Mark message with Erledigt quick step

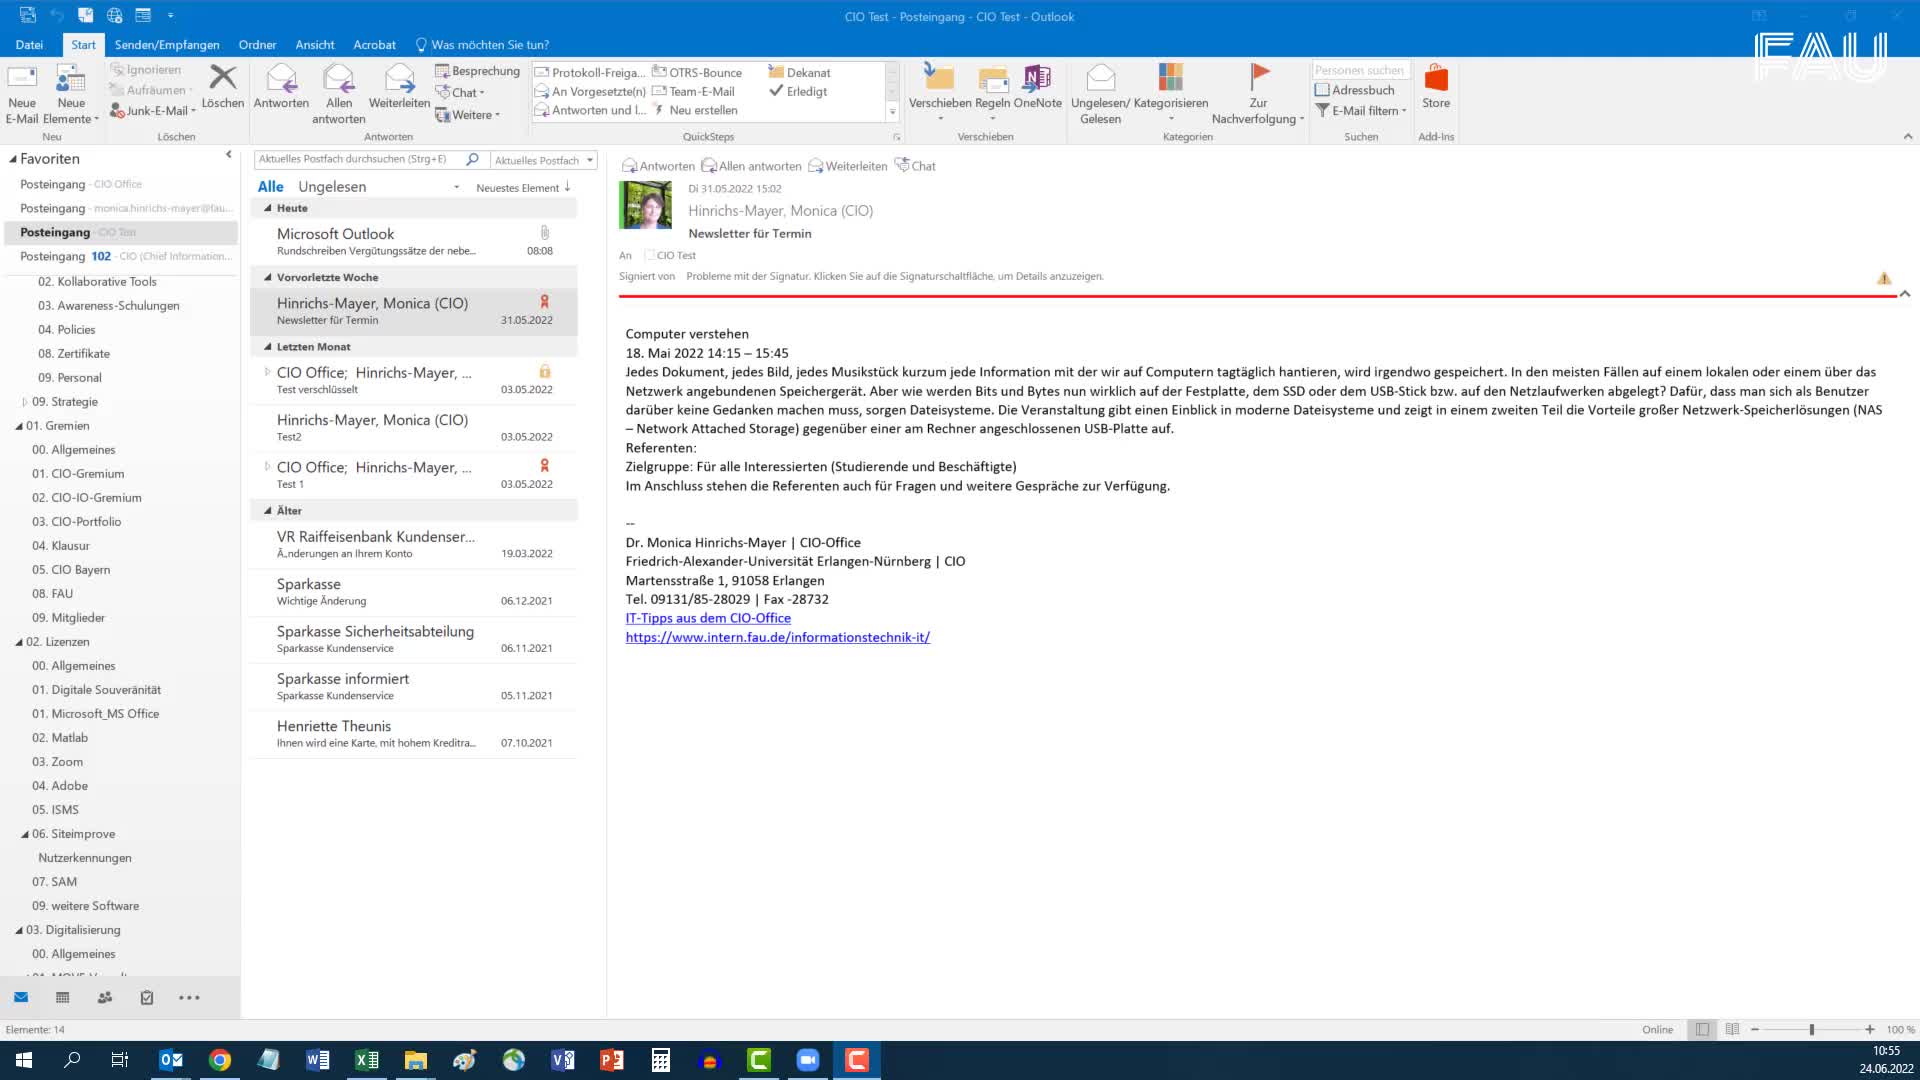click(x=797, y=91)
